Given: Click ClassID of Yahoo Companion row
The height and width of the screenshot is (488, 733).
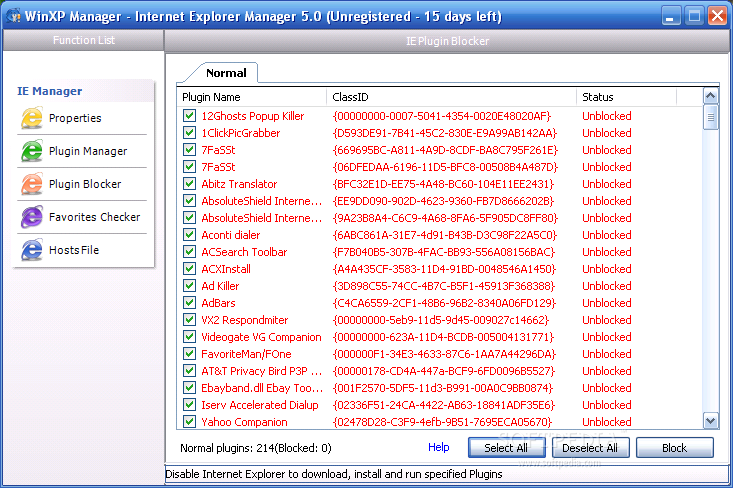Looking at the screenshot, I should 442,422.
